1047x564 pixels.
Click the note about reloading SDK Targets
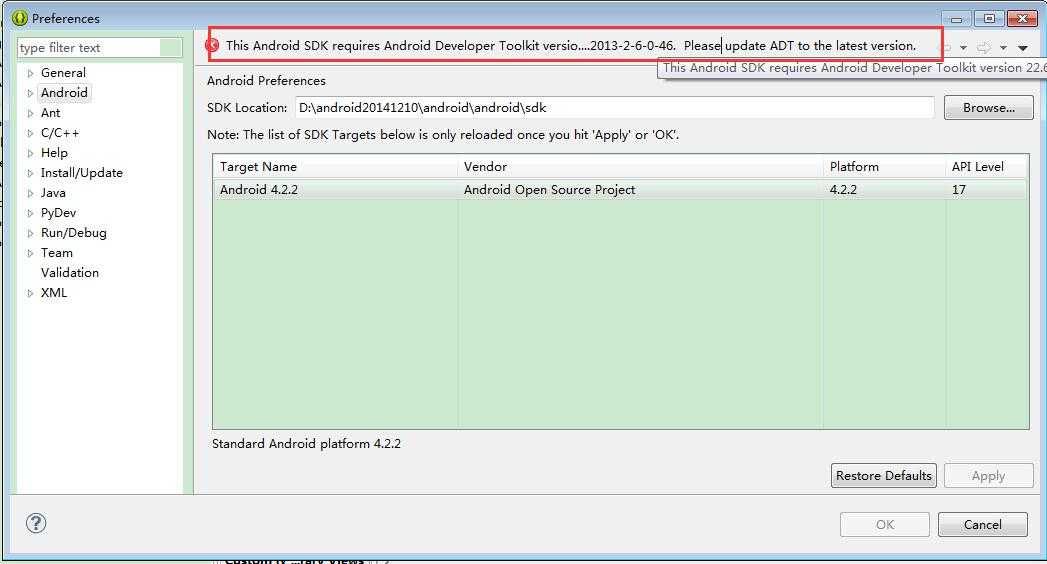443,135
